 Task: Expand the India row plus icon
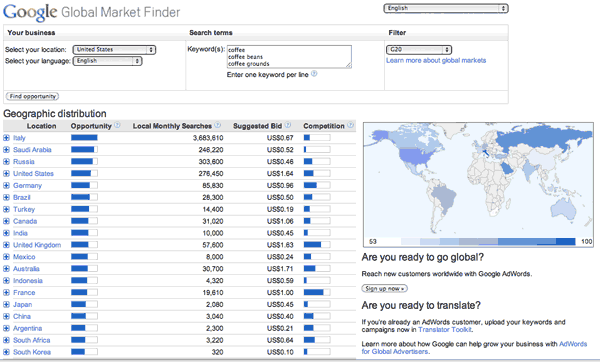(x=6, y=233)
